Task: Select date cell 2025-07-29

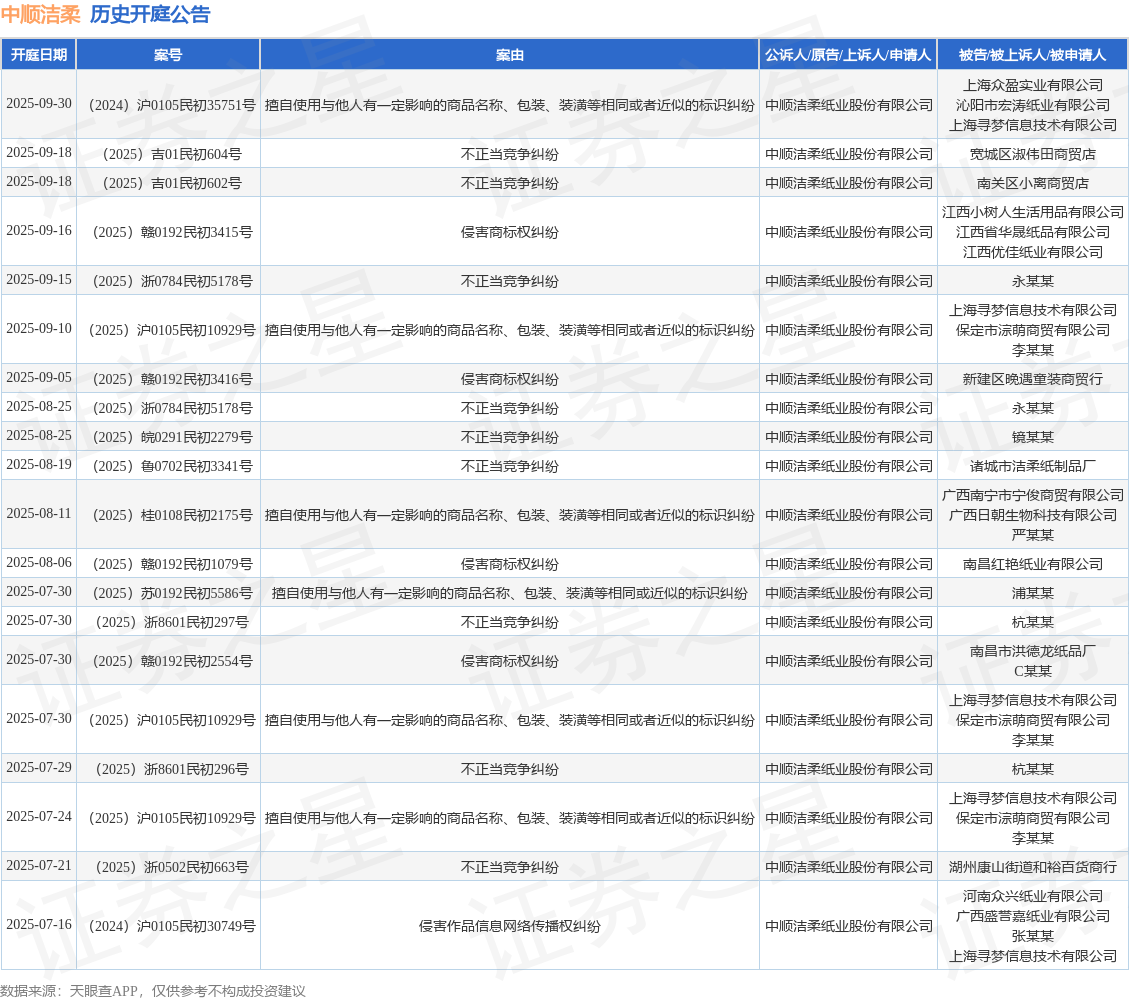Action: pyautogui.click(x=39, y=767)
